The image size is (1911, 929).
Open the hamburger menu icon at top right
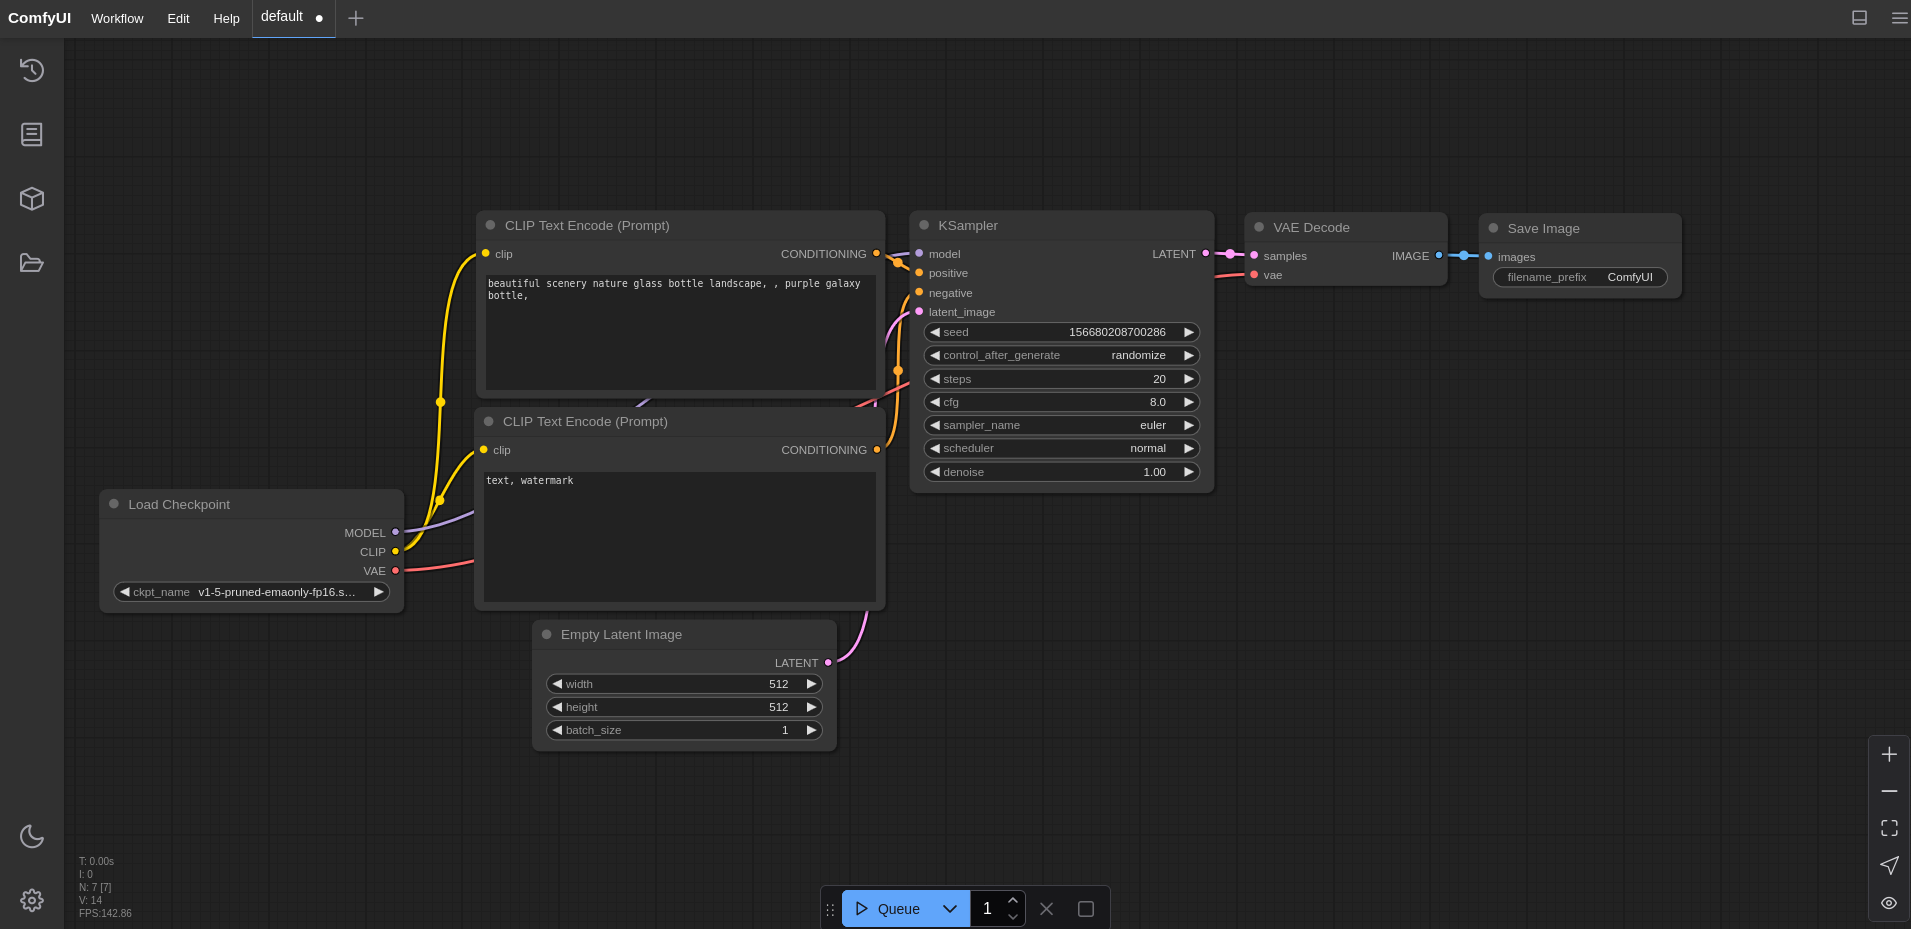pyautogui.click(x=1900, y=18)
